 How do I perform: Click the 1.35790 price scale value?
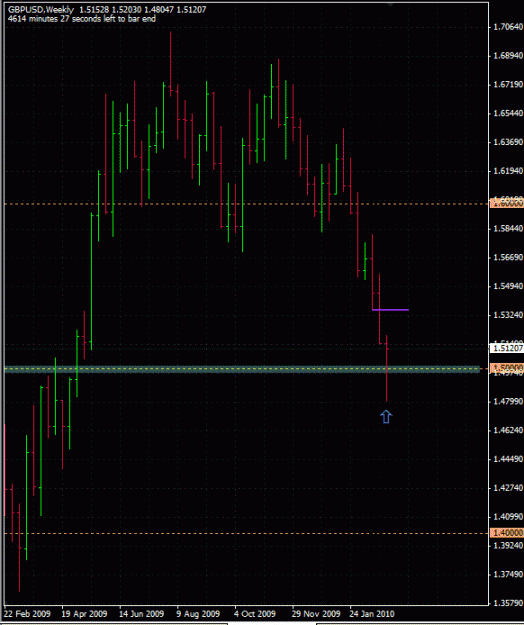[x=508, y=603]
